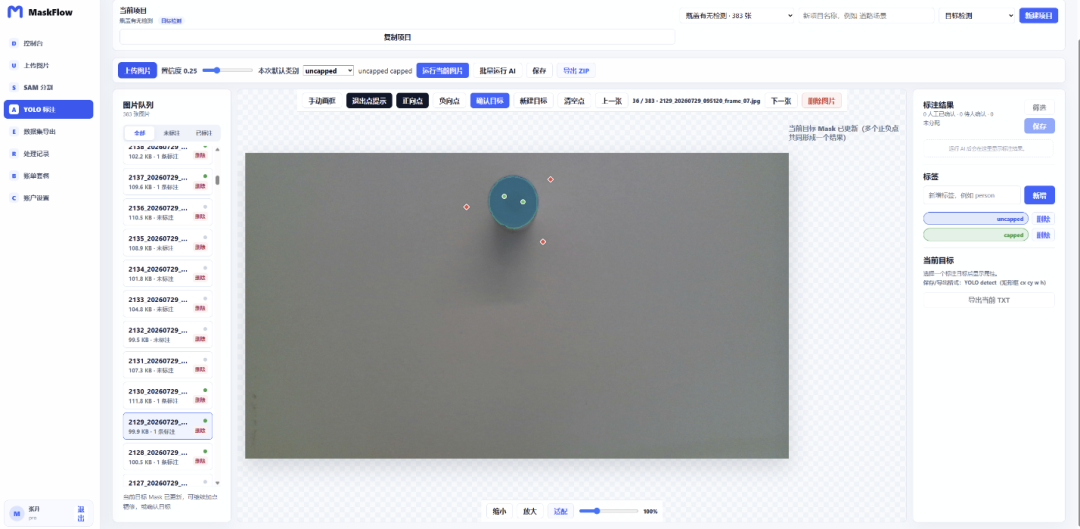Click the left green positive point on mask

pyautogui.click(x=504, y=196)
